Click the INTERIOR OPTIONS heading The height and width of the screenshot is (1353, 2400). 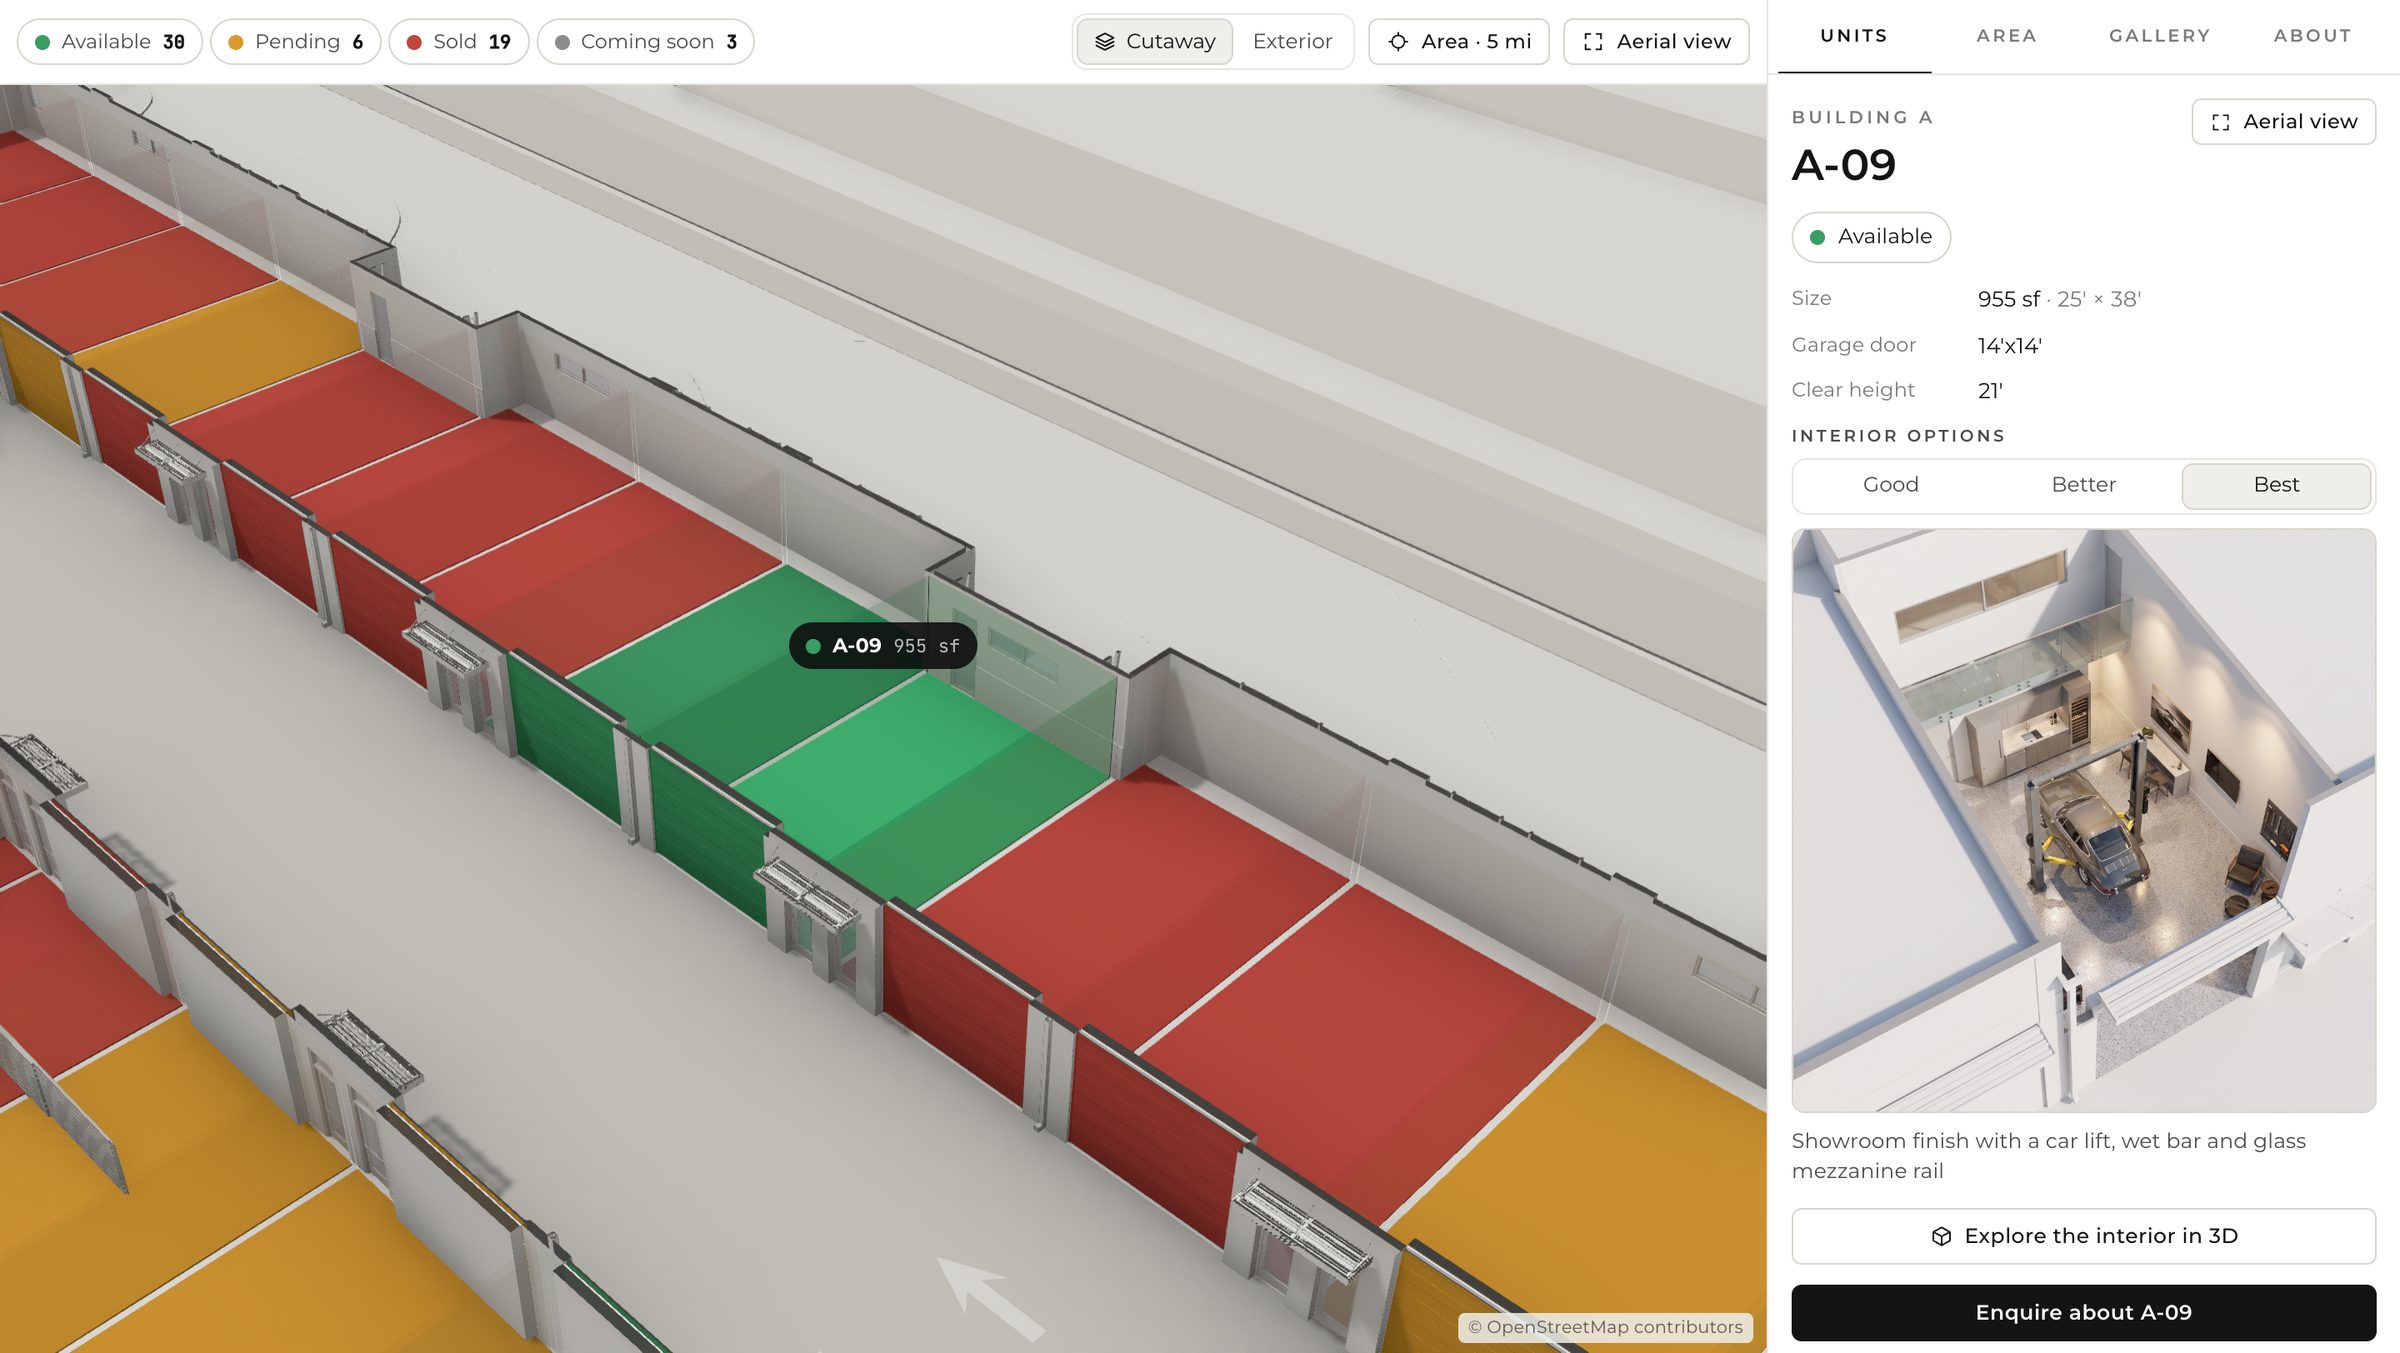(x=1898, y=436)
